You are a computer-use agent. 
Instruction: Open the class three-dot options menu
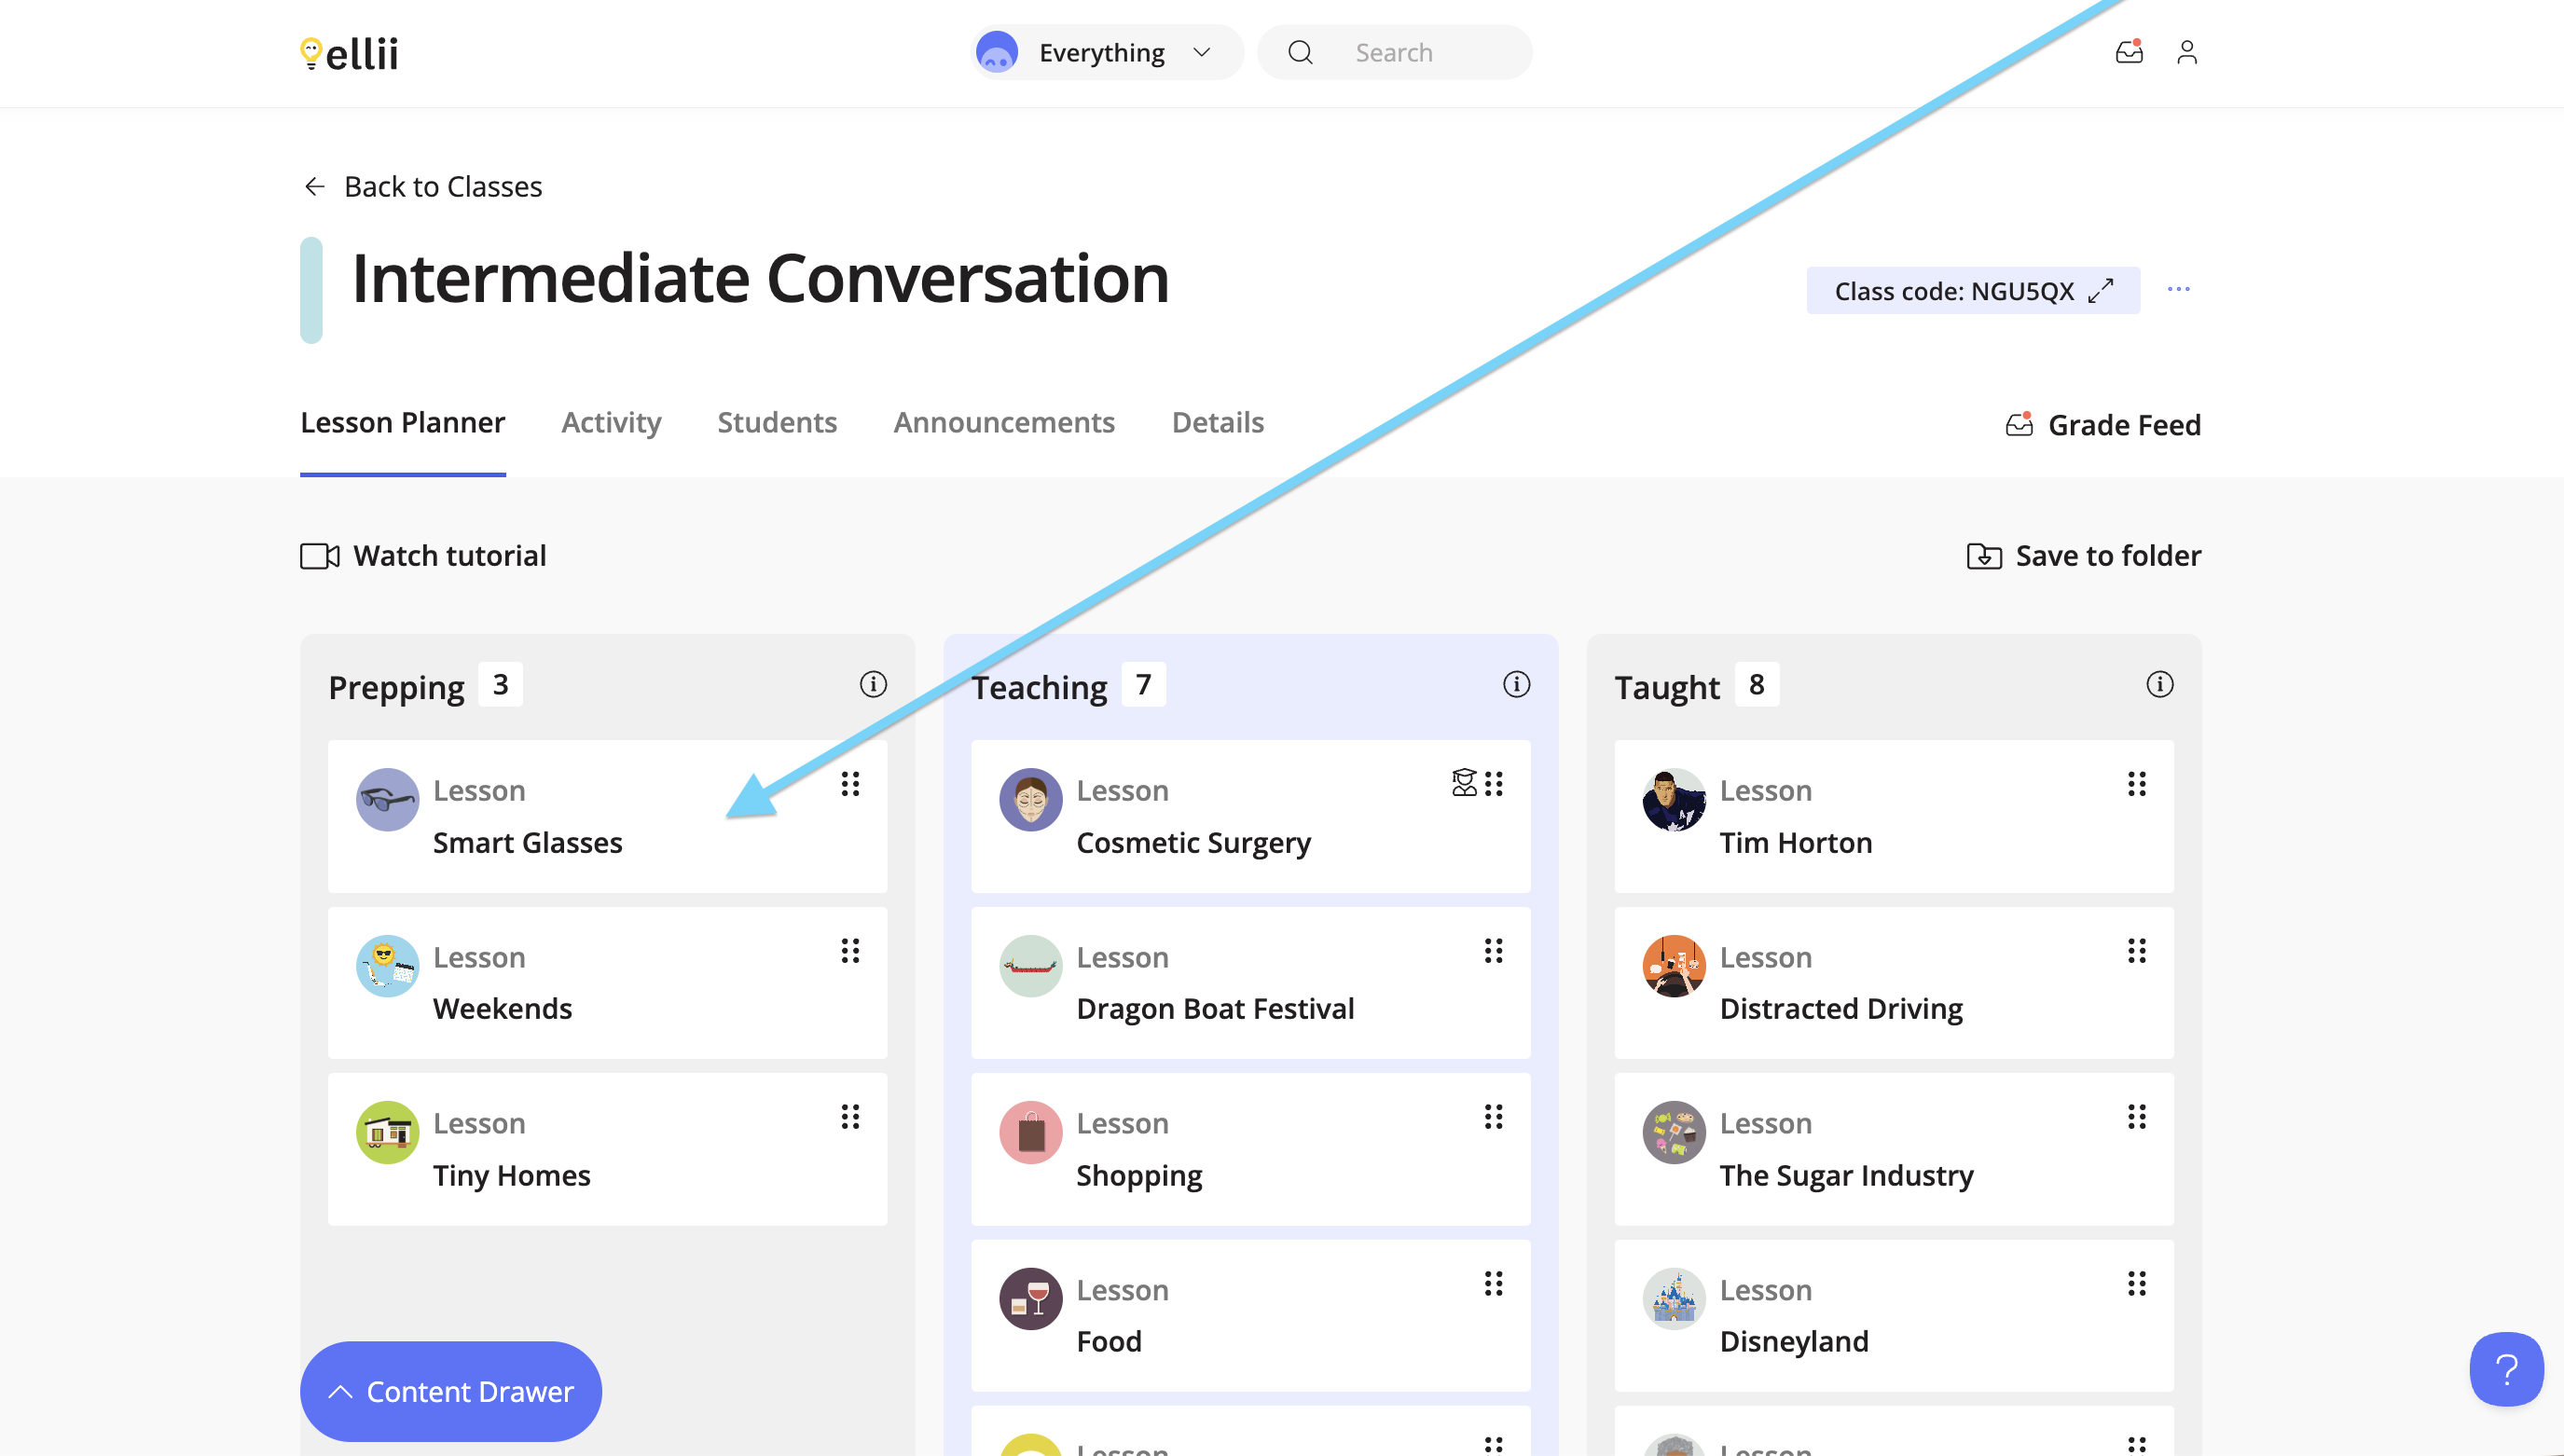point(2179,289)
